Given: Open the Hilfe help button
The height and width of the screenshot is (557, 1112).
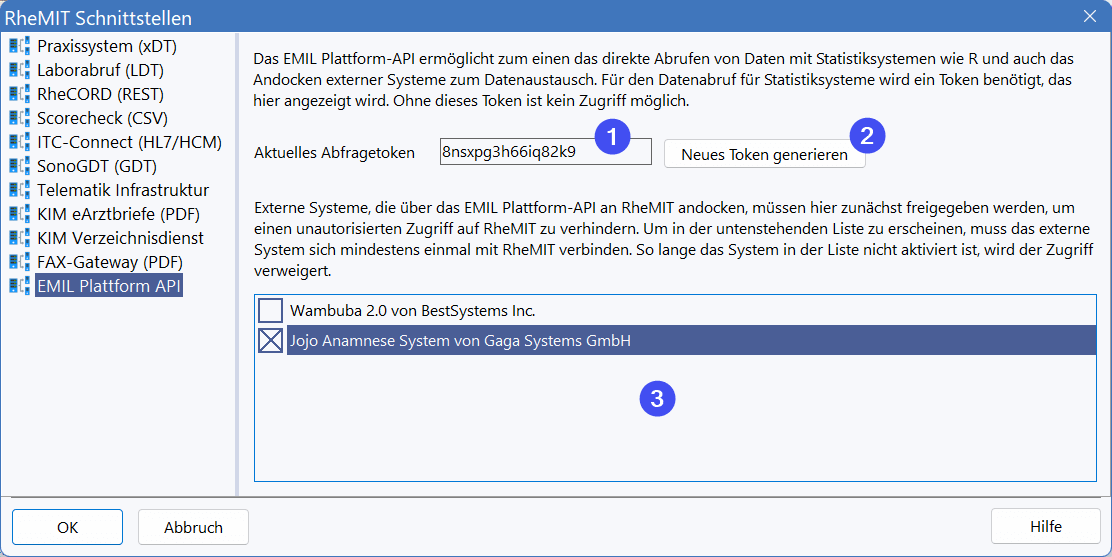Looking at the screenshot, I should [1045, 527].
